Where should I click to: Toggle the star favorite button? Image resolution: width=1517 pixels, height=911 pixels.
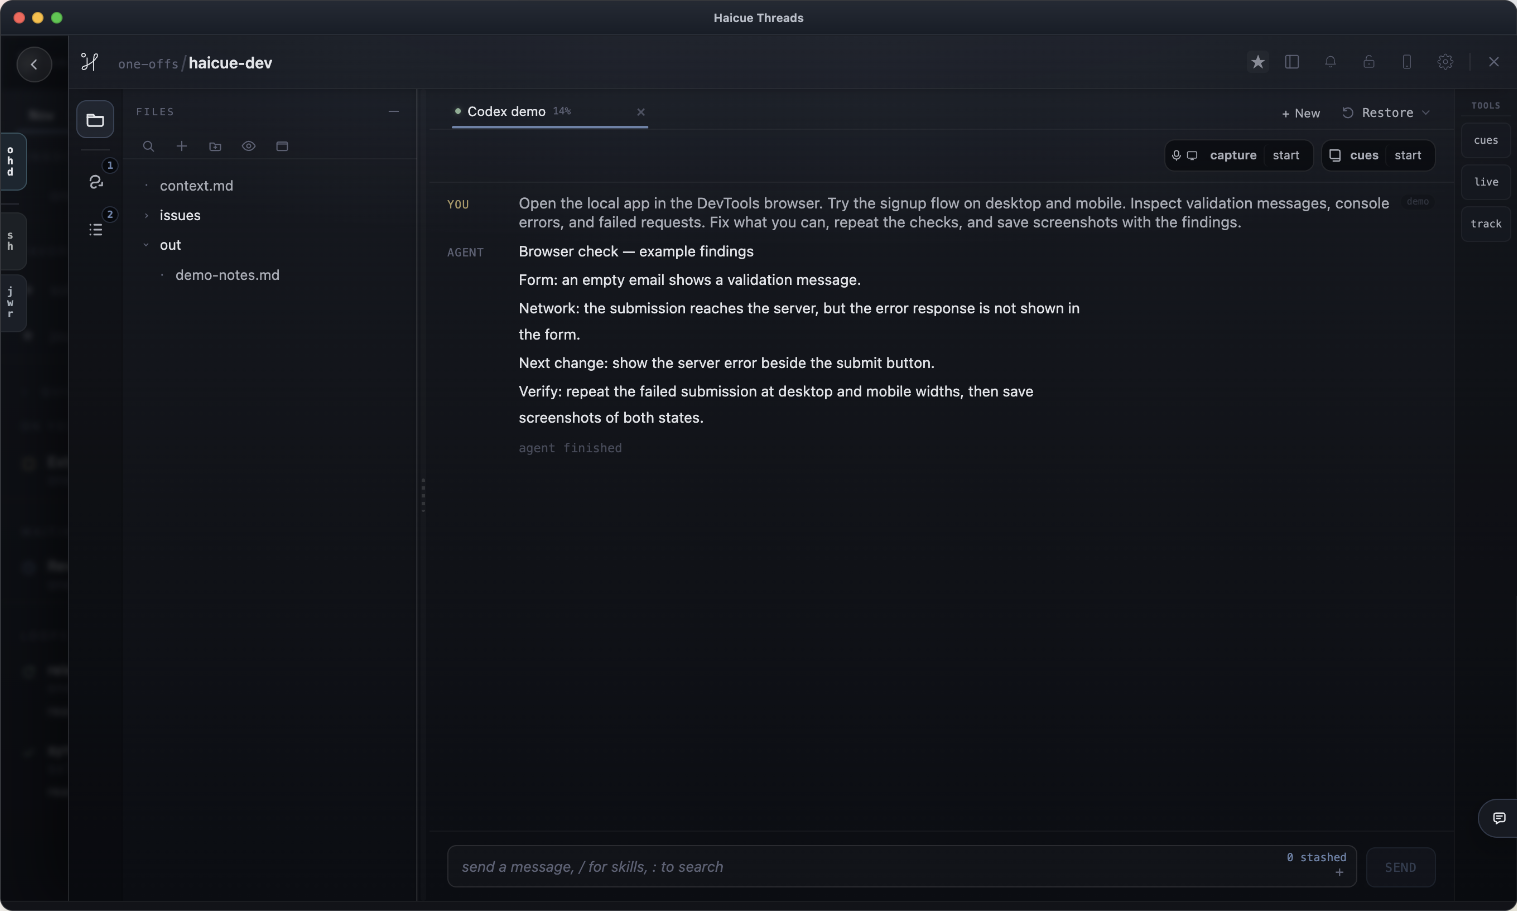click(x=1258, y=62)
